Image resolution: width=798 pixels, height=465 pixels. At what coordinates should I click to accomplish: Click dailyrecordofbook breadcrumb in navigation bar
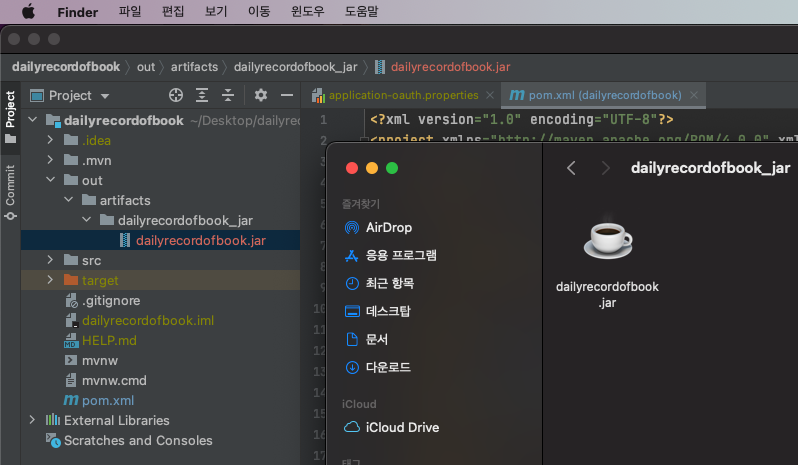pos(66,67)
